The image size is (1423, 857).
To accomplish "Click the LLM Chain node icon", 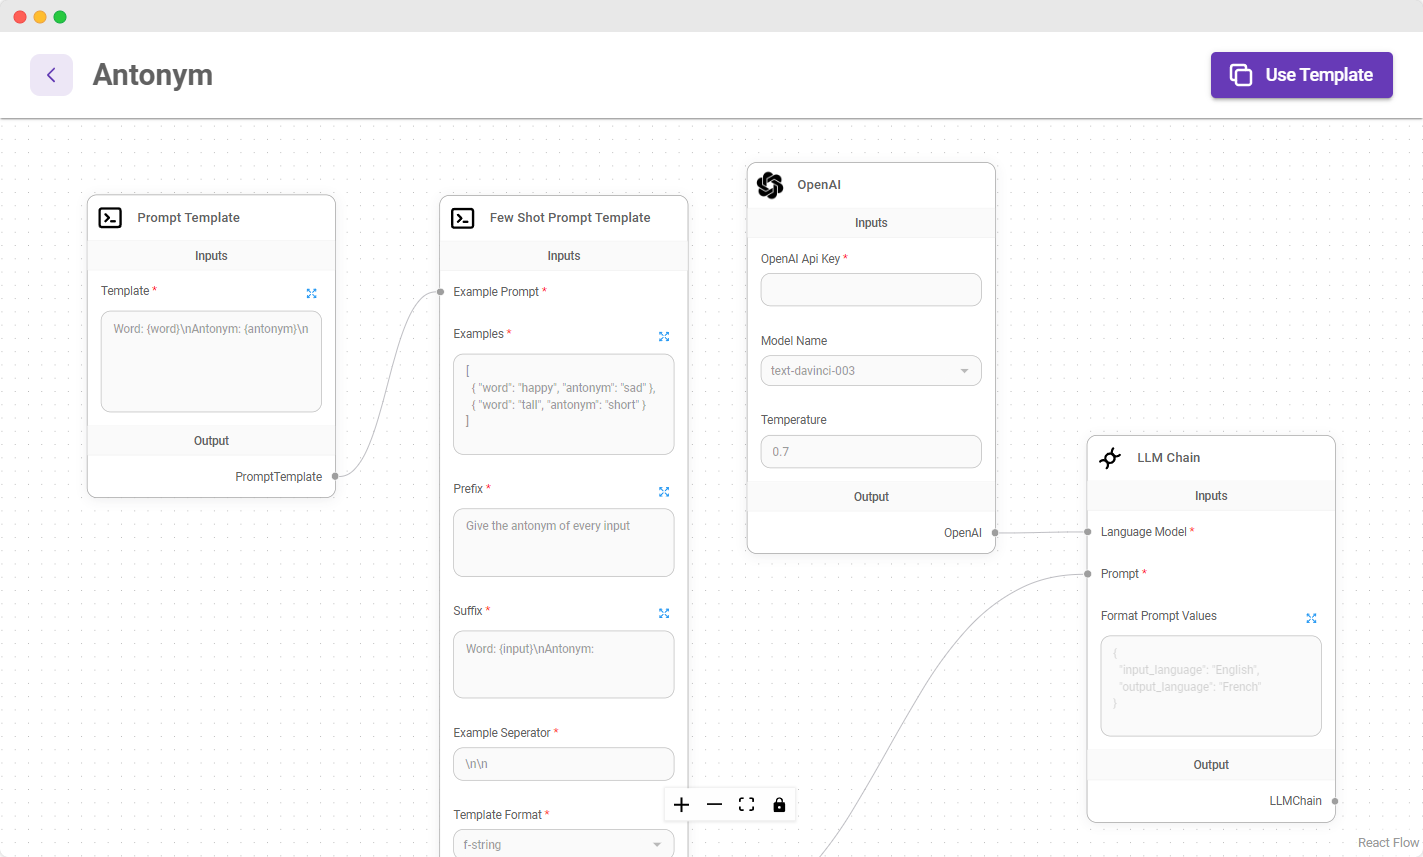I will 1110,458.
